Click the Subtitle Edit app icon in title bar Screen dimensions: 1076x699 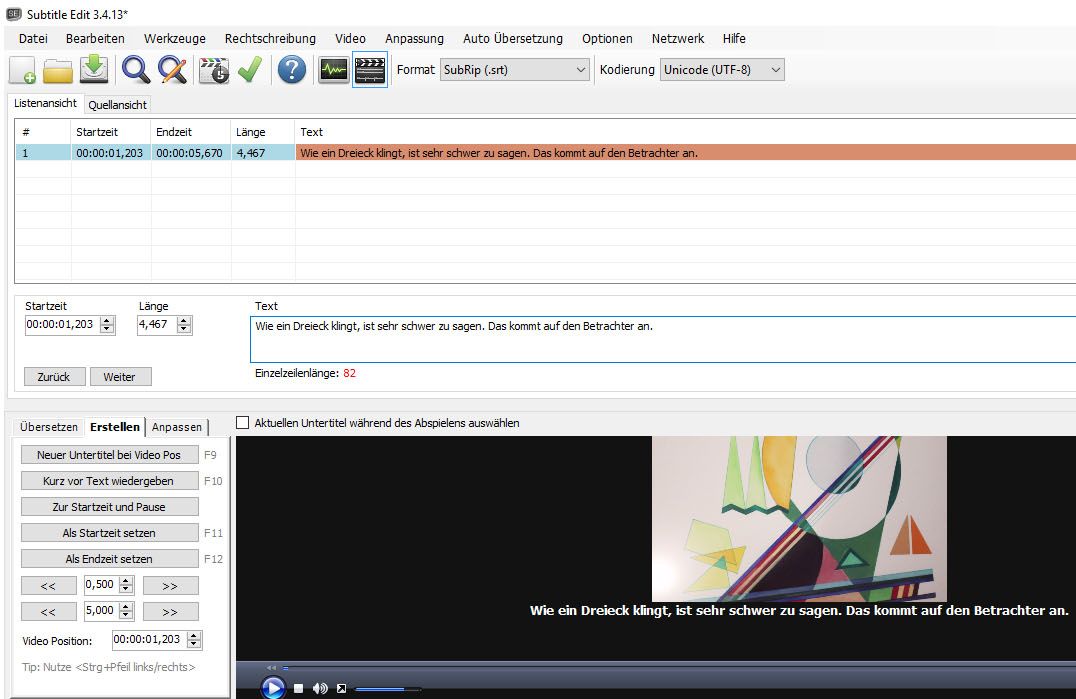[14, 14]
